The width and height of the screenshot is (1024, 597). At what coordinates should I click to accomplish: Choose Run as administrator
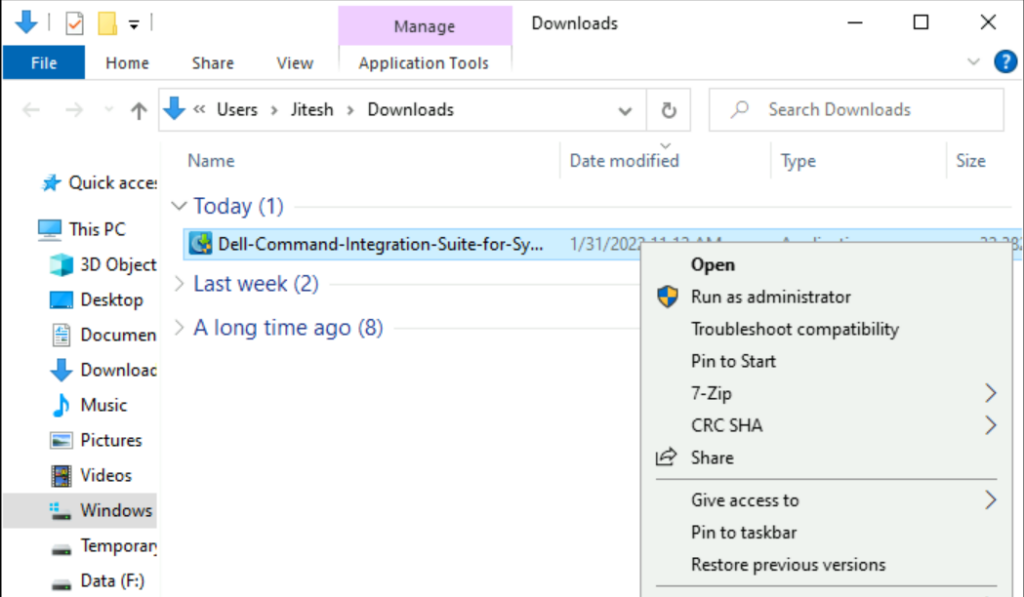[771, 297]
